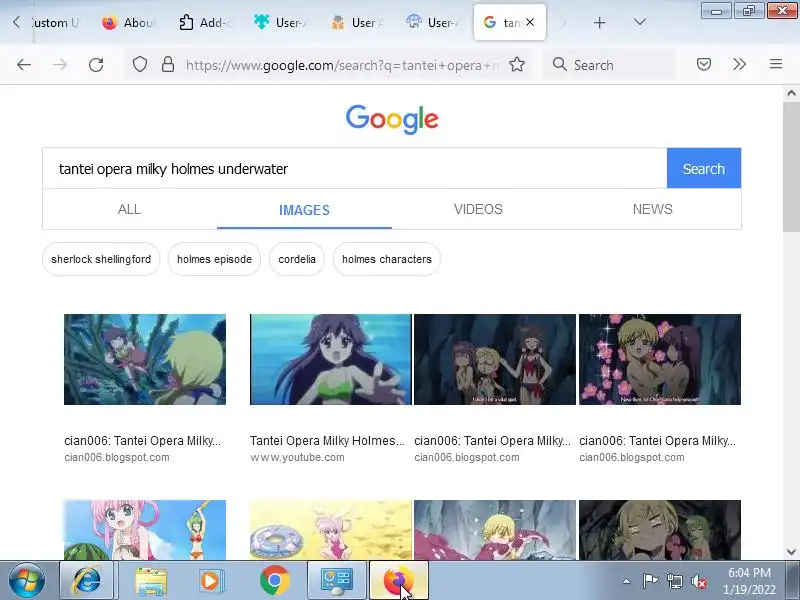The width and height of the screenshot is (800, 600).
Task: Open the Firefox application menu
Action: click(776, 64)
